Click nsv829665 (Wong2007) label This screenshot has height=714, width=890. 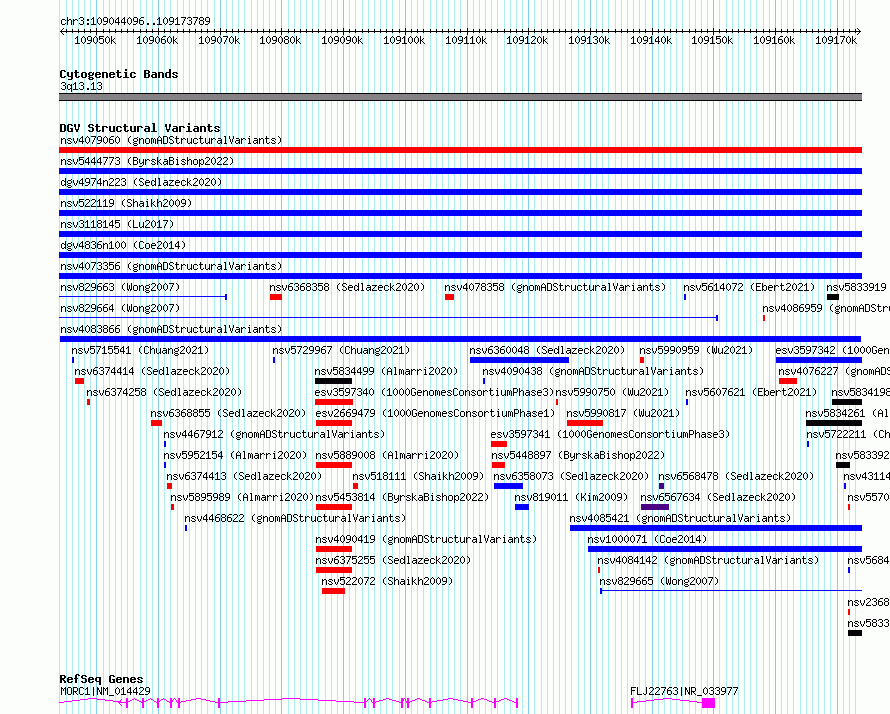pos(659,581)
